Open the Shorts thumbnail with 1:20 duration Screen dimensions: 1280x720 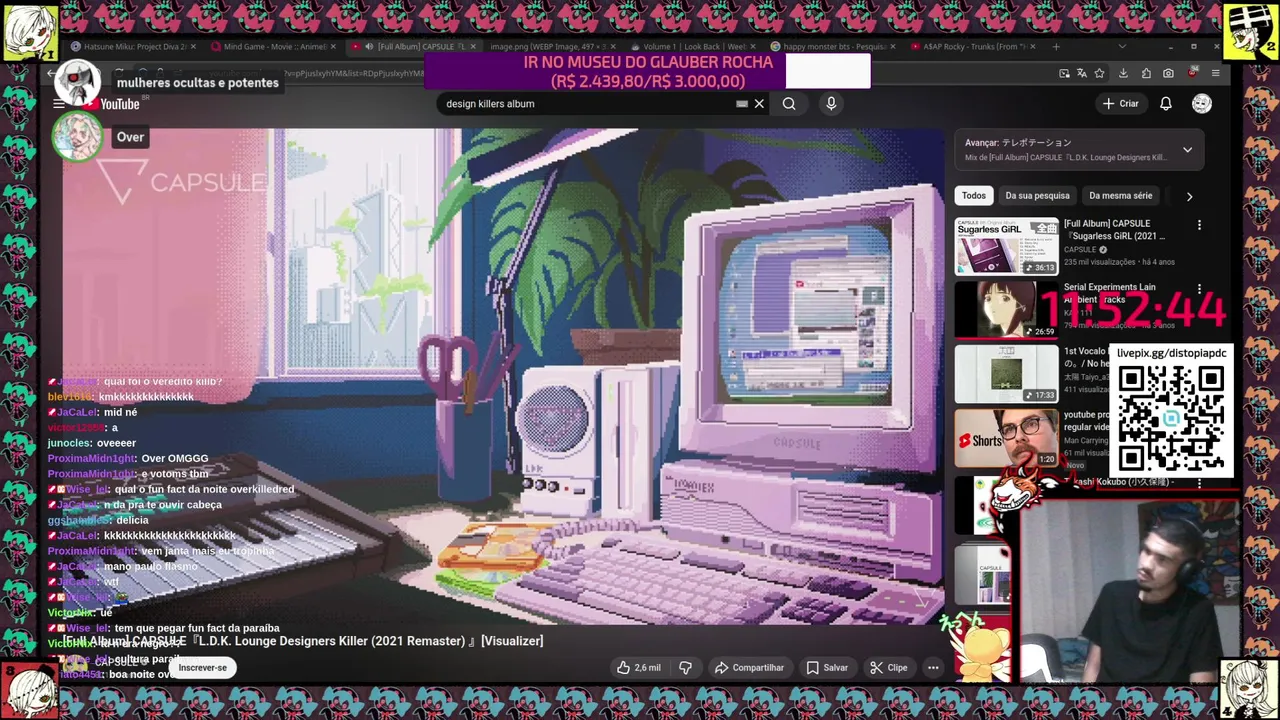(1006, 438)
